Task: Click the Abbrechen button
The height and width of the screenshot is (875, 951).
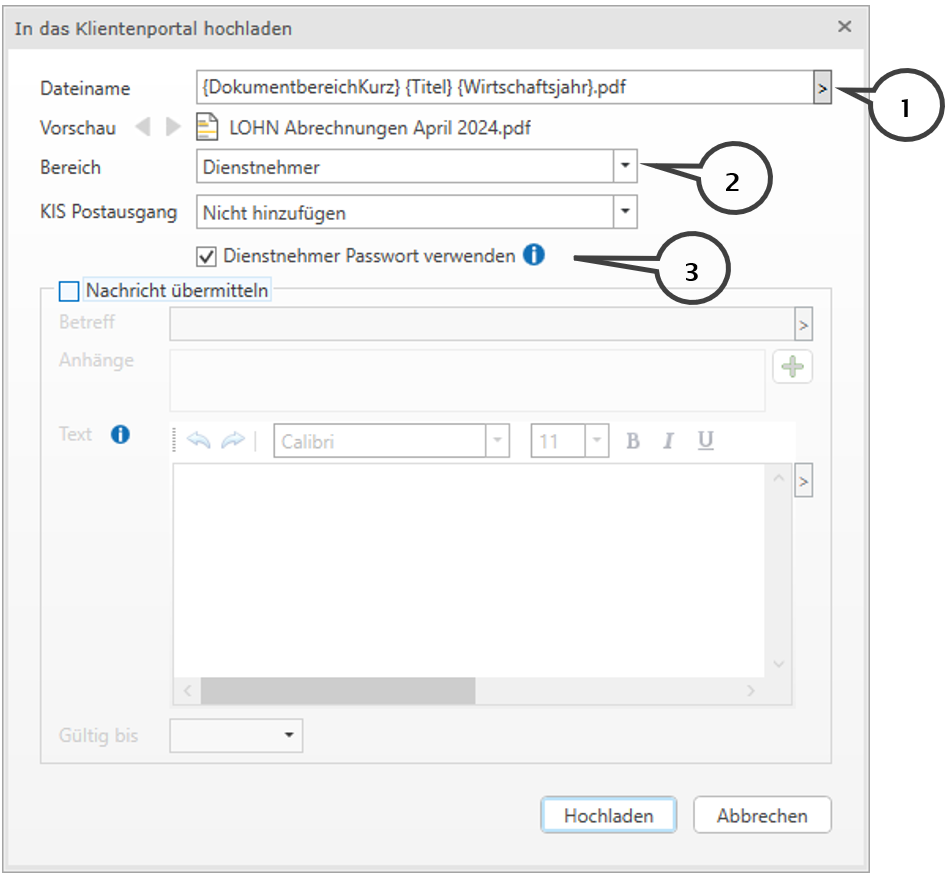Action: 762,815
